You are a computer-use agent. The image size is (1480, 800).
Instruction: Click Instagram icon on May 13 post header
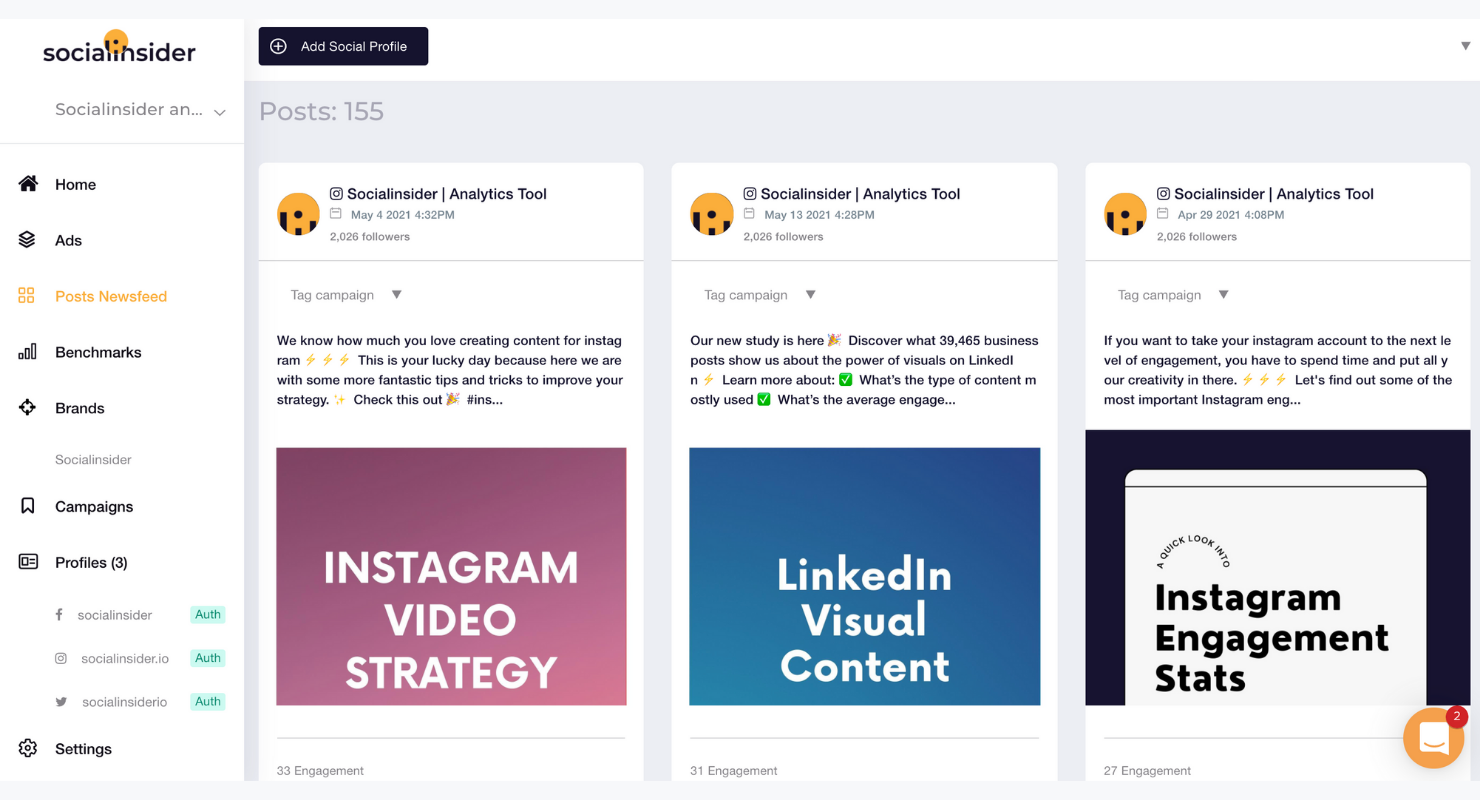[750, 194]
